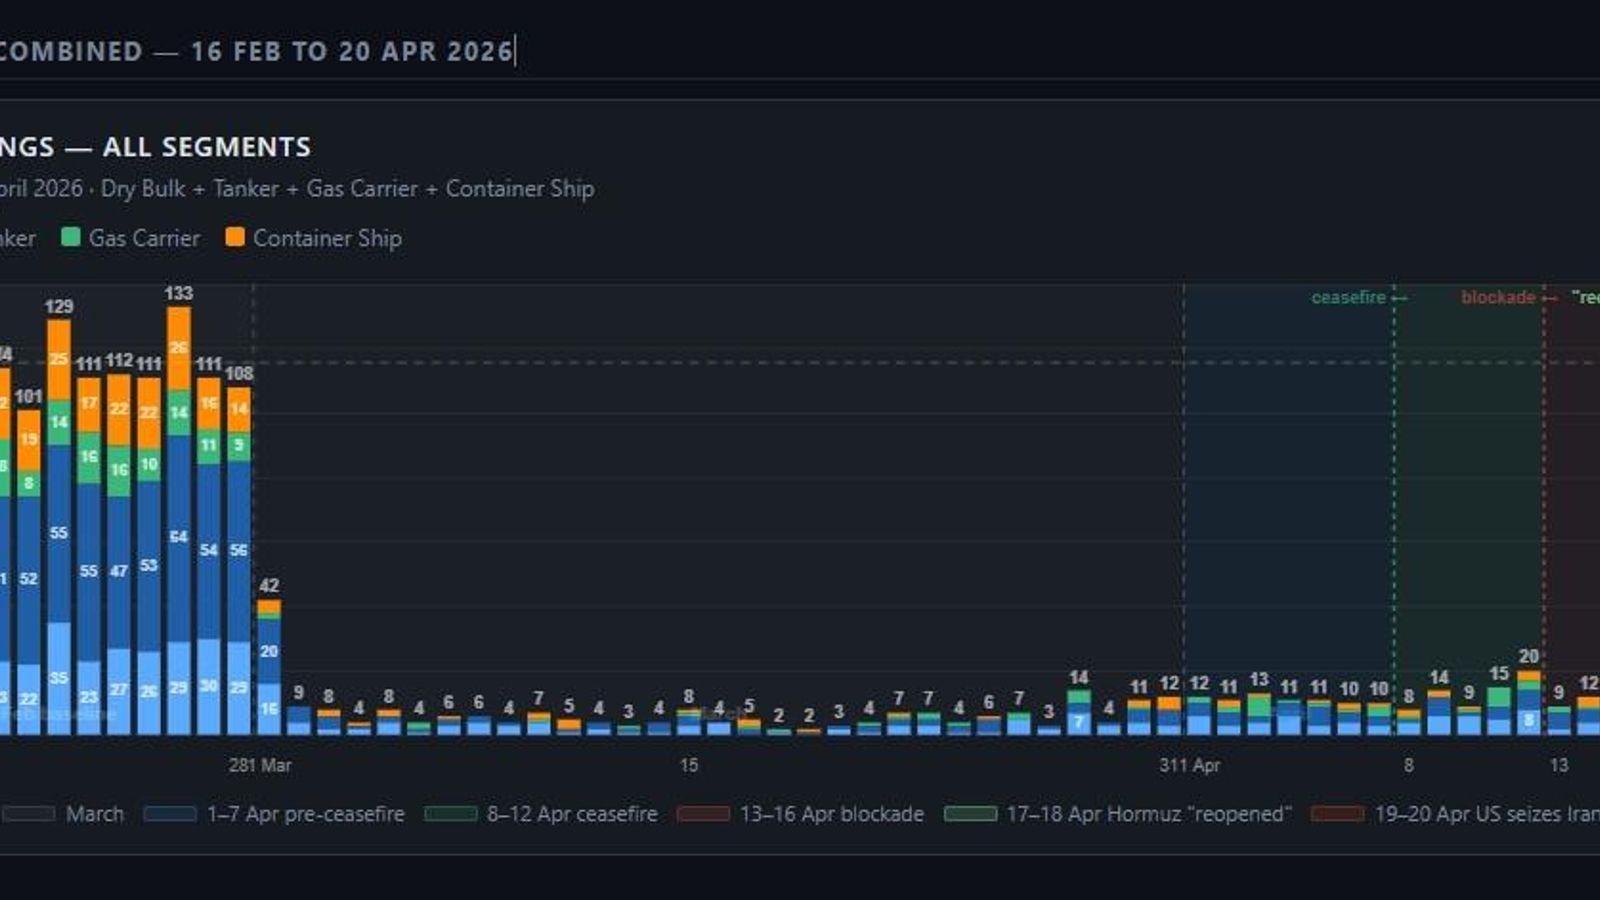Toggle the Container Ship orange legend swatch
Screen dimensions: 1600x900
click(236, 238)
